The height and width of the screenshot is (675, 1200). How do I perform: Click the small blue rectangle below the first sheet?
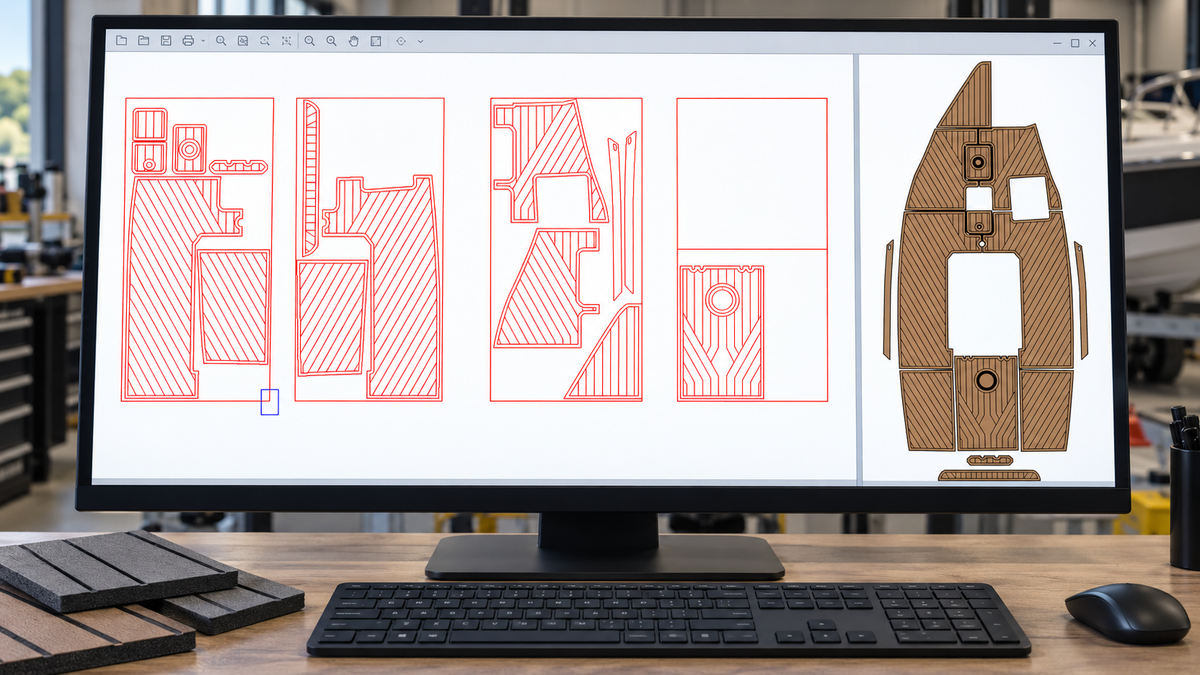[269, 402]
